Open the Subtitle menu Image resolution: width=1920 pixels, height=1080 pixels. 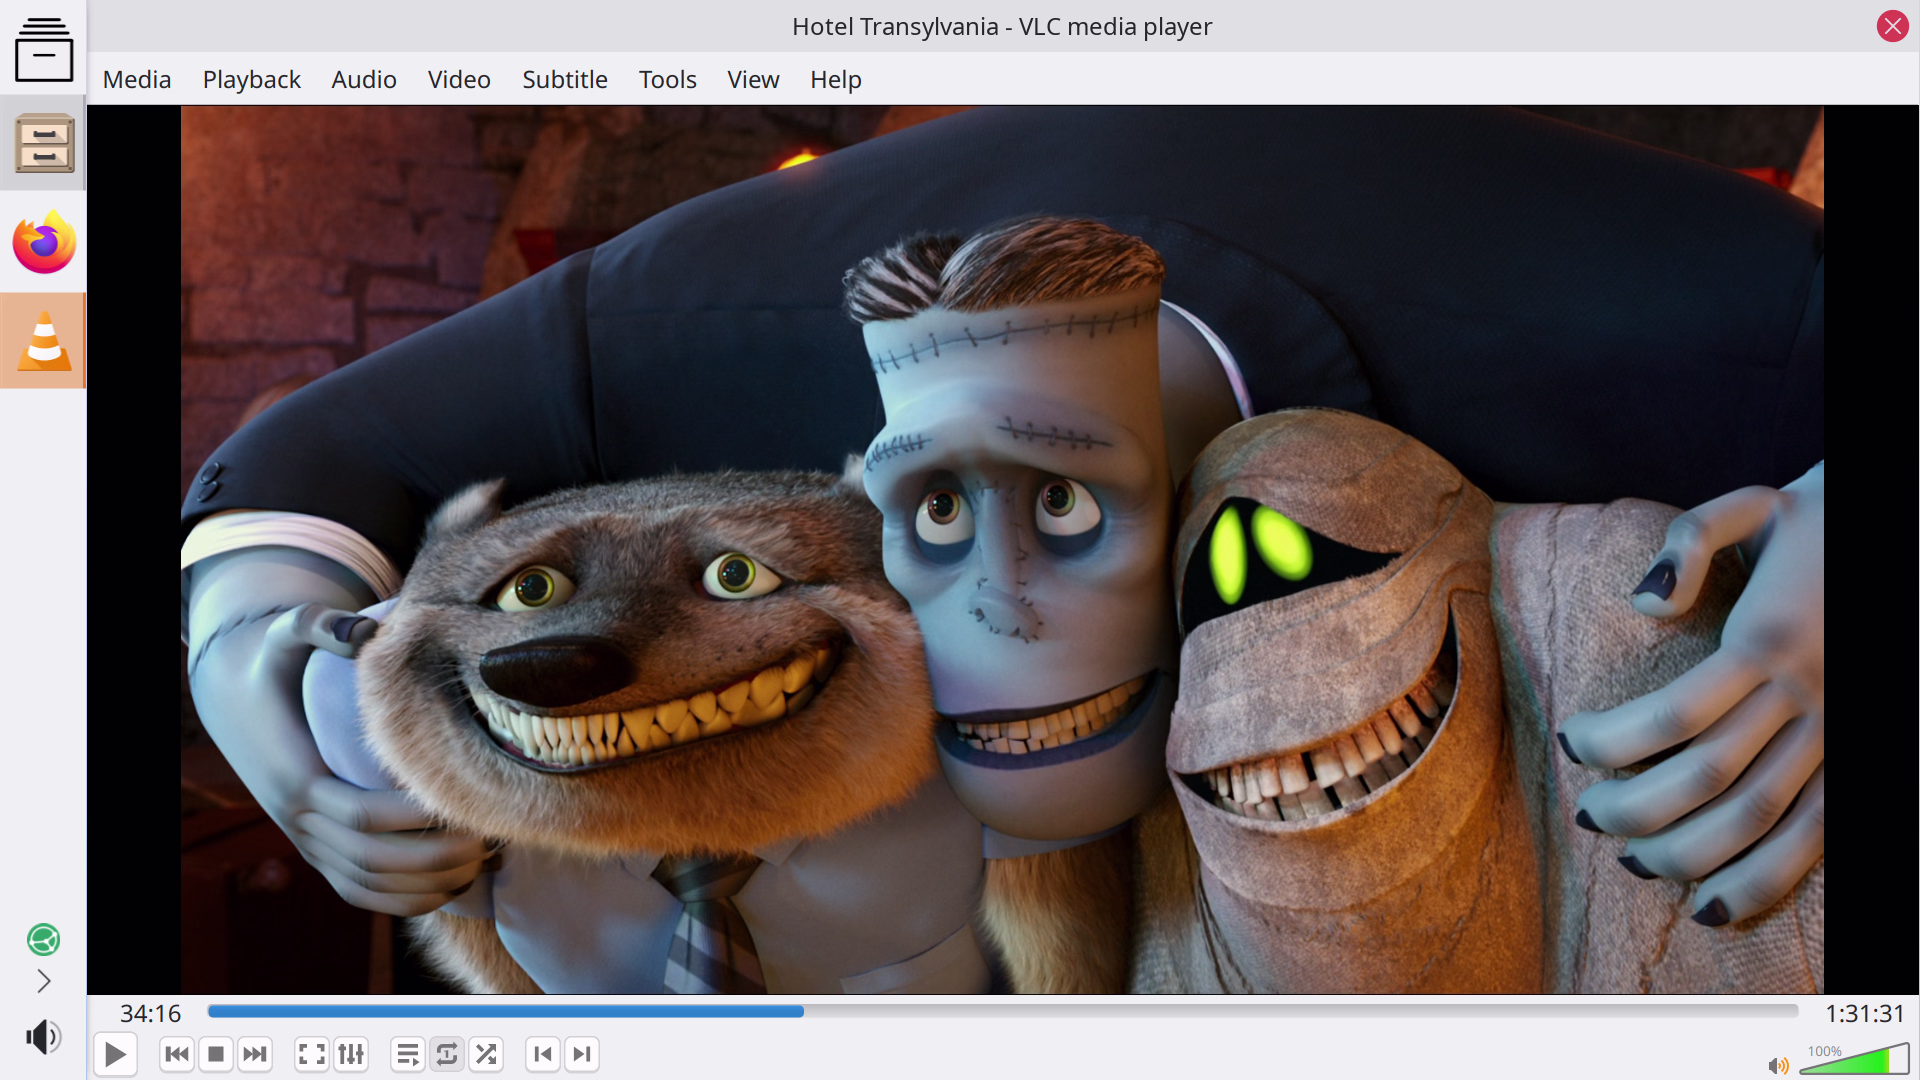click(x=565, y=79)
